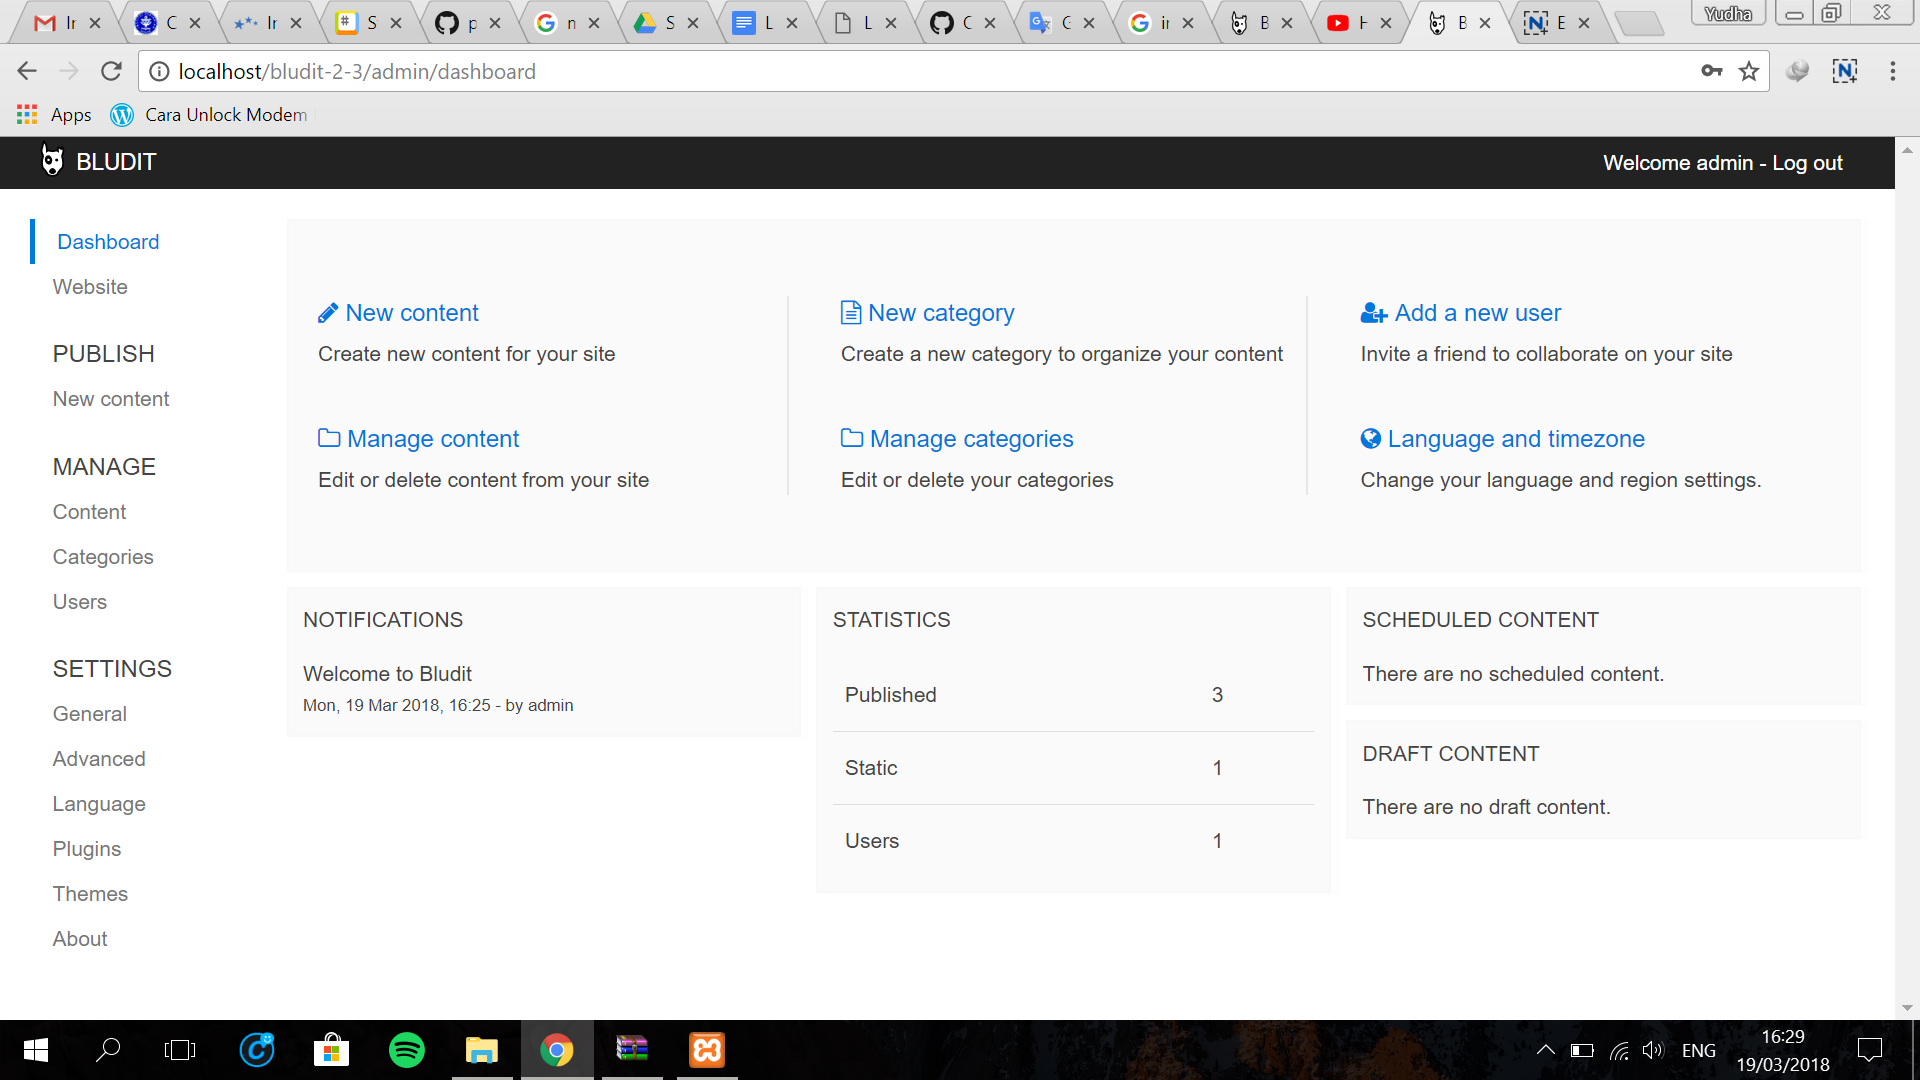Click the document icon beside New category

(850, 313)
